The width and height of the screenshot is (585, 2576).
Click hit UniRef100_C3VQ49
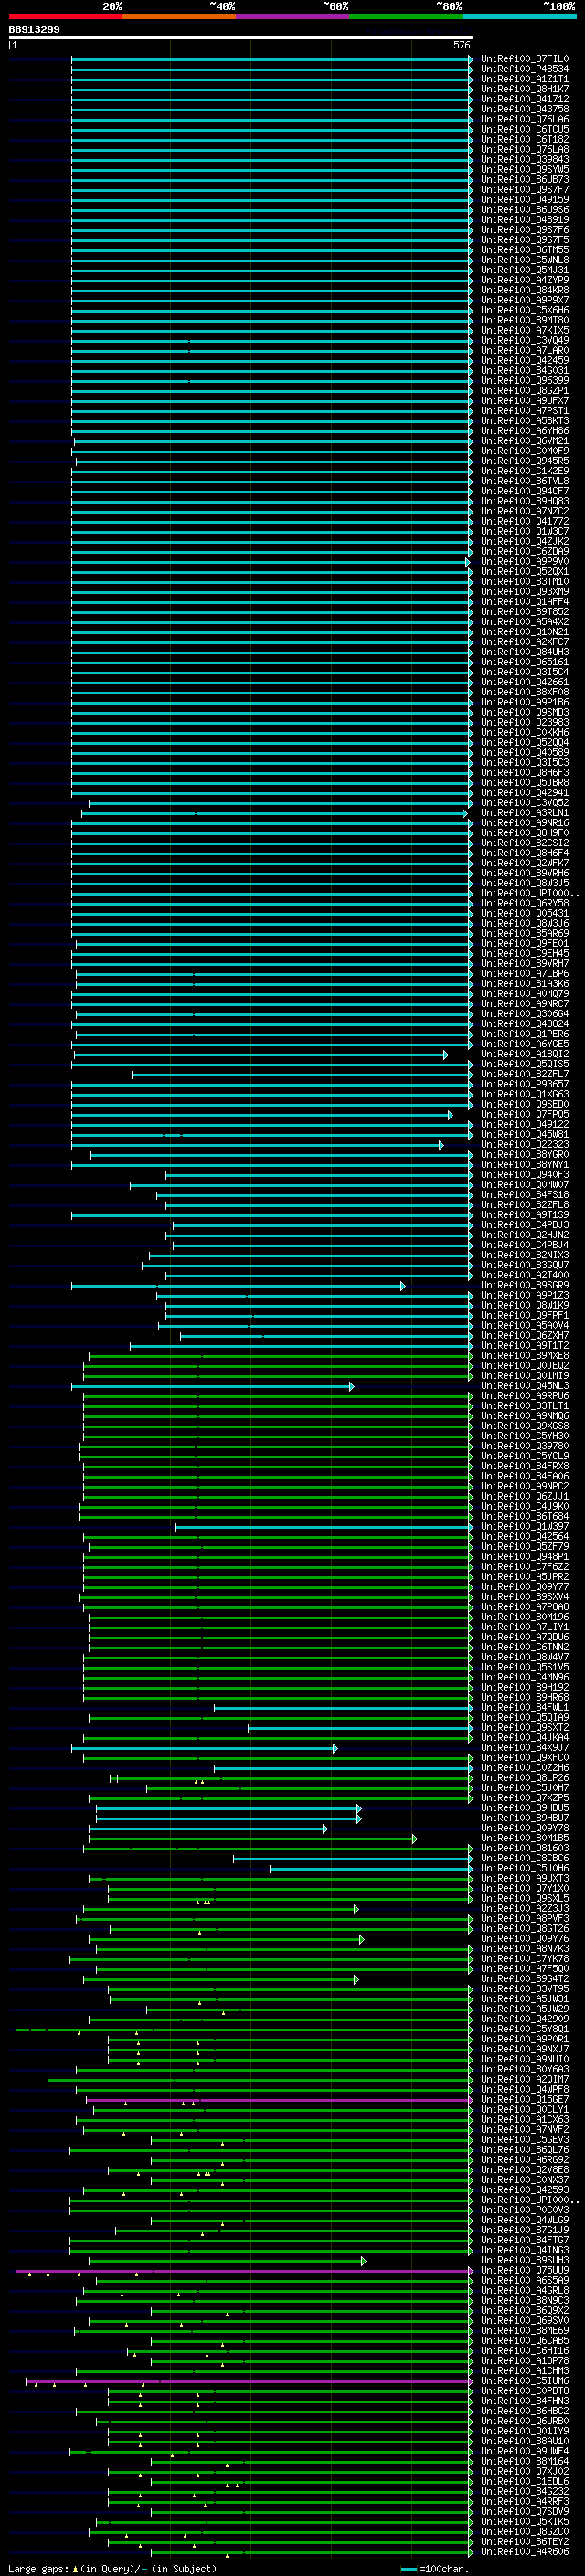524,340
